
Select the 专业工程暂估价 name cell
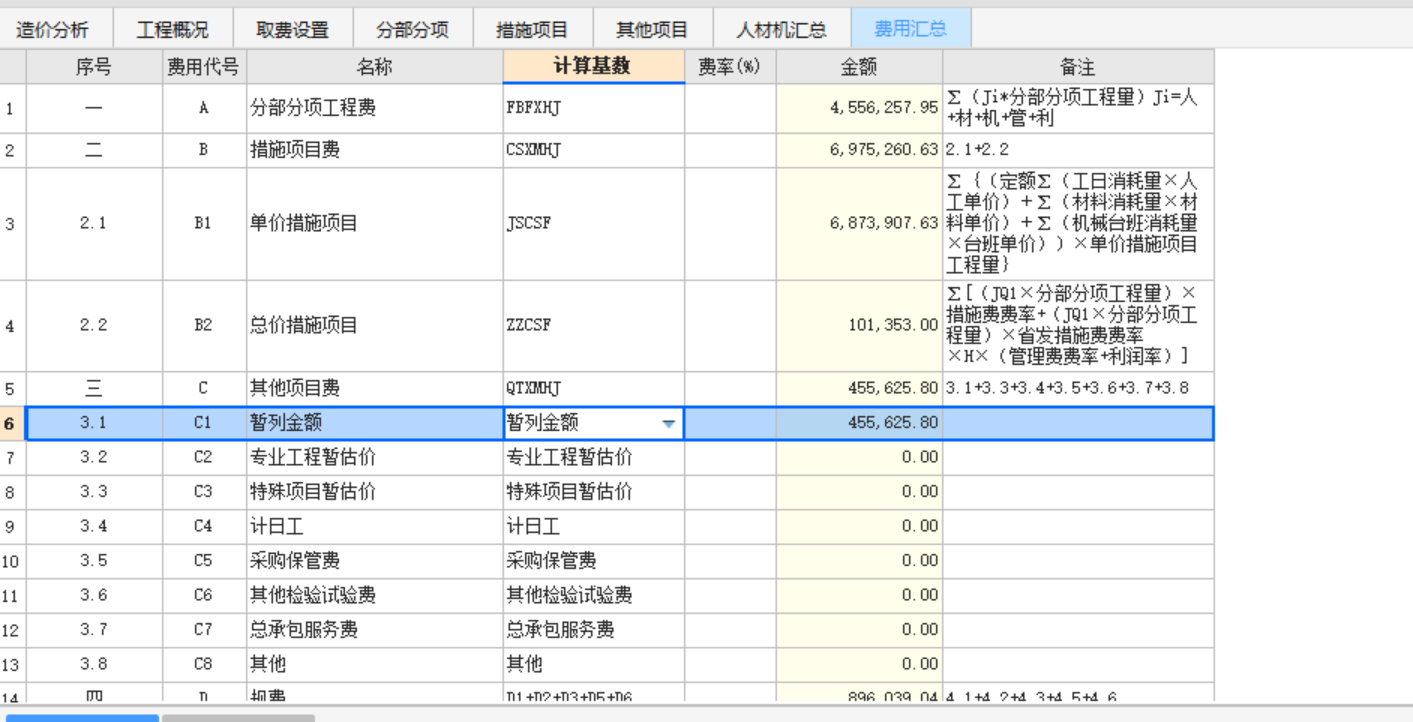375,458
